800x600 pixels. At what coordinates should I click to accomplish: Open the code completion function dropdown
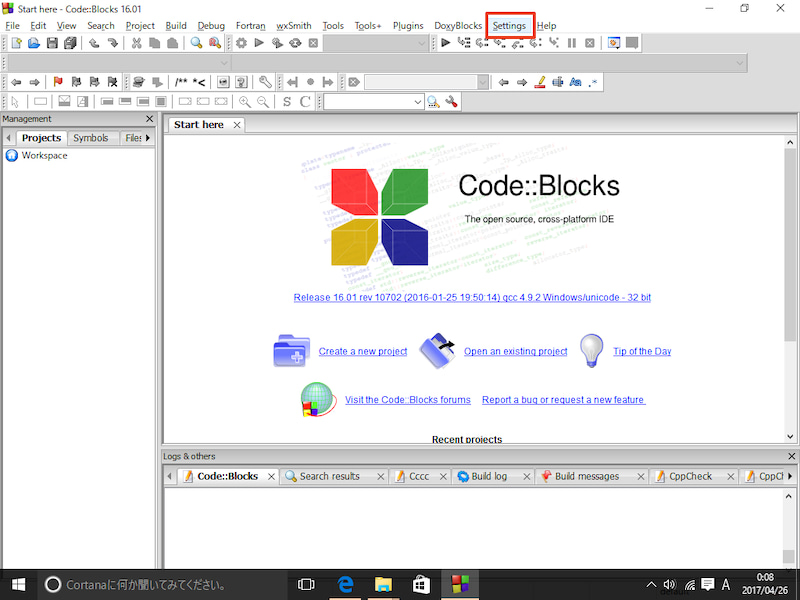pos(740,63)
